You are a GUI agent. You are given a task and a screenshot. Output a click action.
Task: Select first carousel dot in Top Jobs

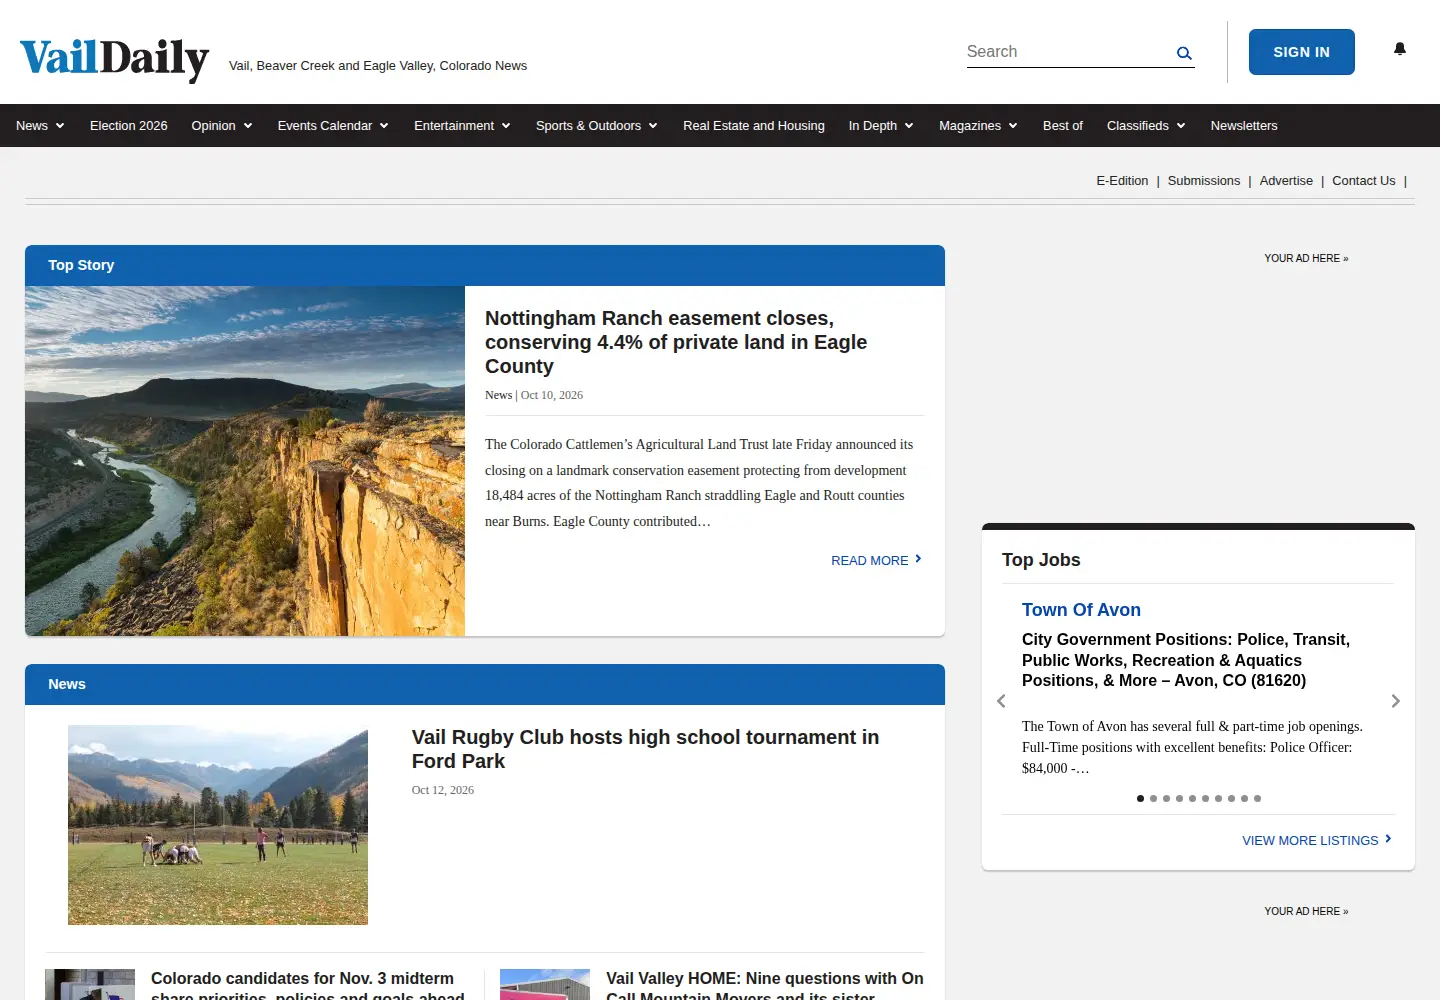point(1140,798)
